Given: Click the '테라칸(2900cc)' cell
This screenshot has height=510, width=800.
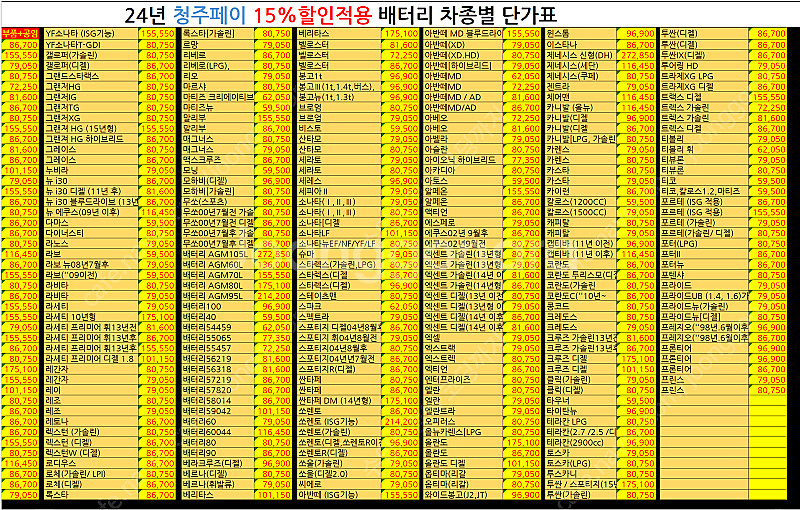Looking at the screenshot, I should click(x=581, y=442).
